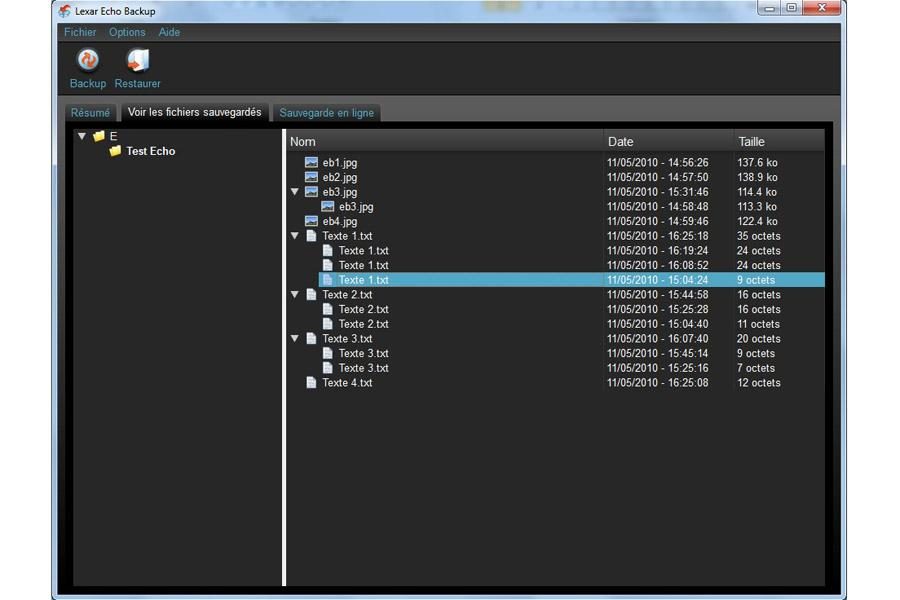Click the 11 octets size cell
The width and height of the screenshot is (900, 600).
[x=759, y=324]
